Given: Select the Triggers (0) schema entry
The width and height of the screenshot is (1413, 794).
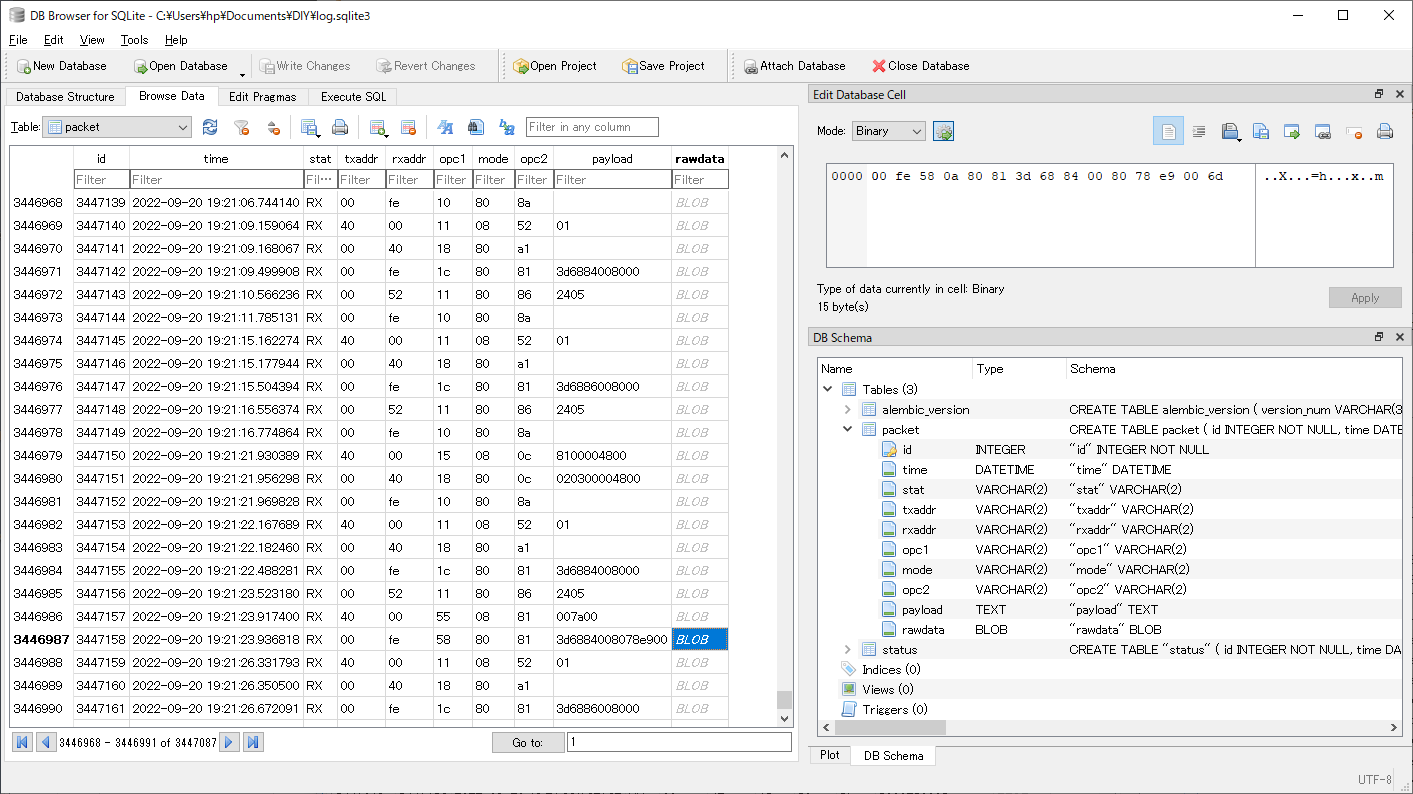Looking at the screenshot, I should (894, 709).
